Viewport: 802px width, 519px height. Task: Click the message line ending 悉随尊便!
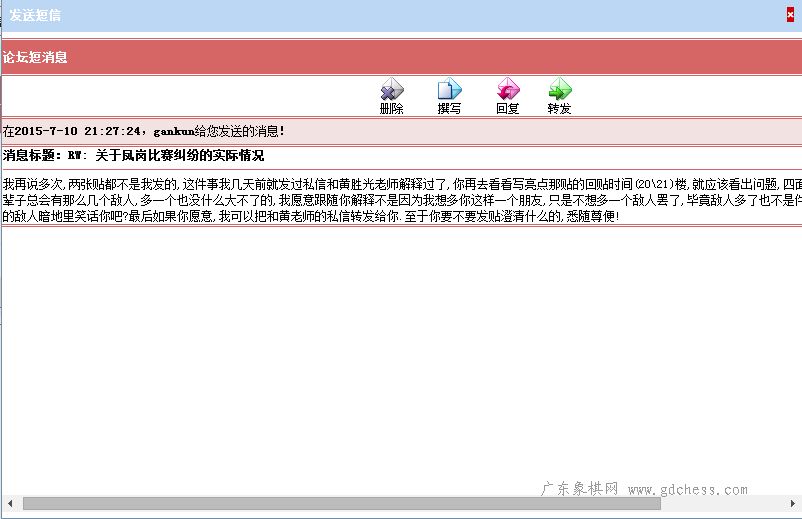pos(311,216)
